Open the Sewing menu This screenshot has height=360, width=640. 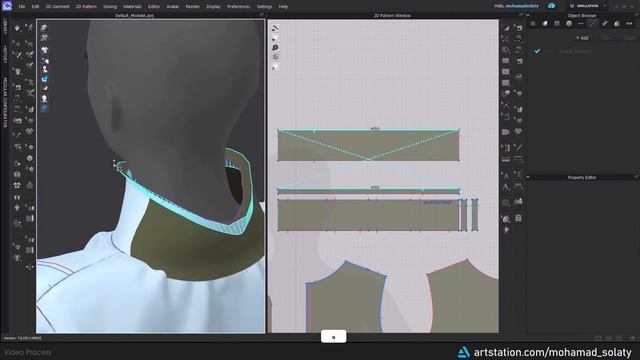tap(110, 7)
